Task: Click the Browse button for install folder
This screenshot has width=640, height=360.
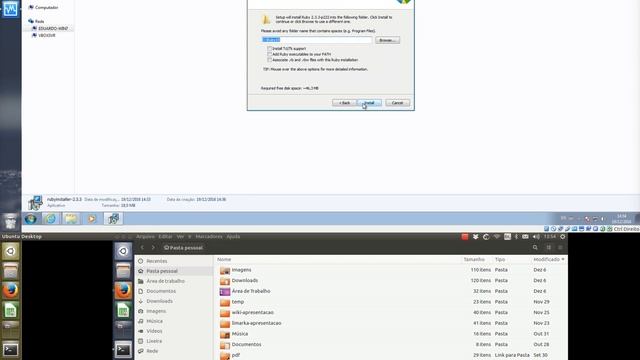Action: click(x=387, y=40)
